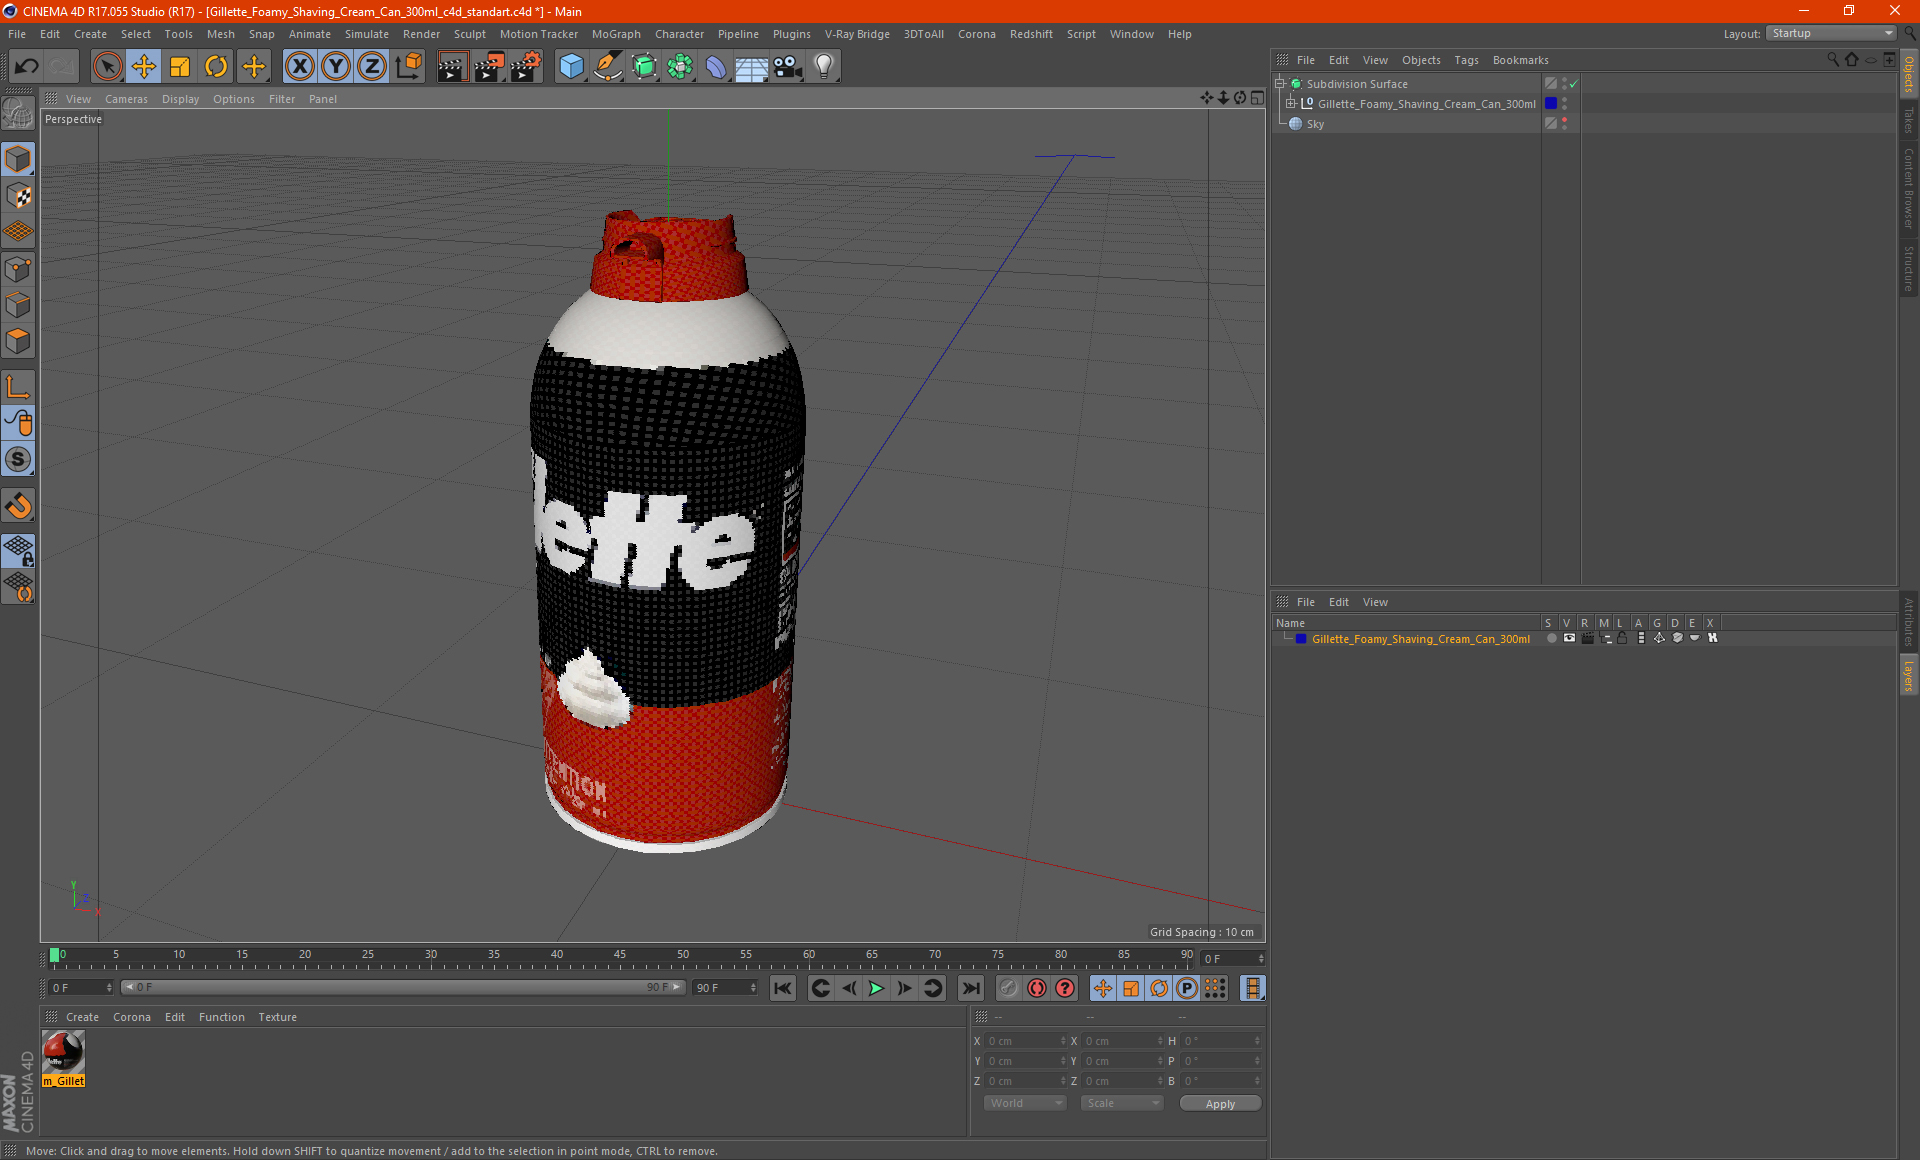
Task: Toggle the Y axis lock
Action: 336,67
